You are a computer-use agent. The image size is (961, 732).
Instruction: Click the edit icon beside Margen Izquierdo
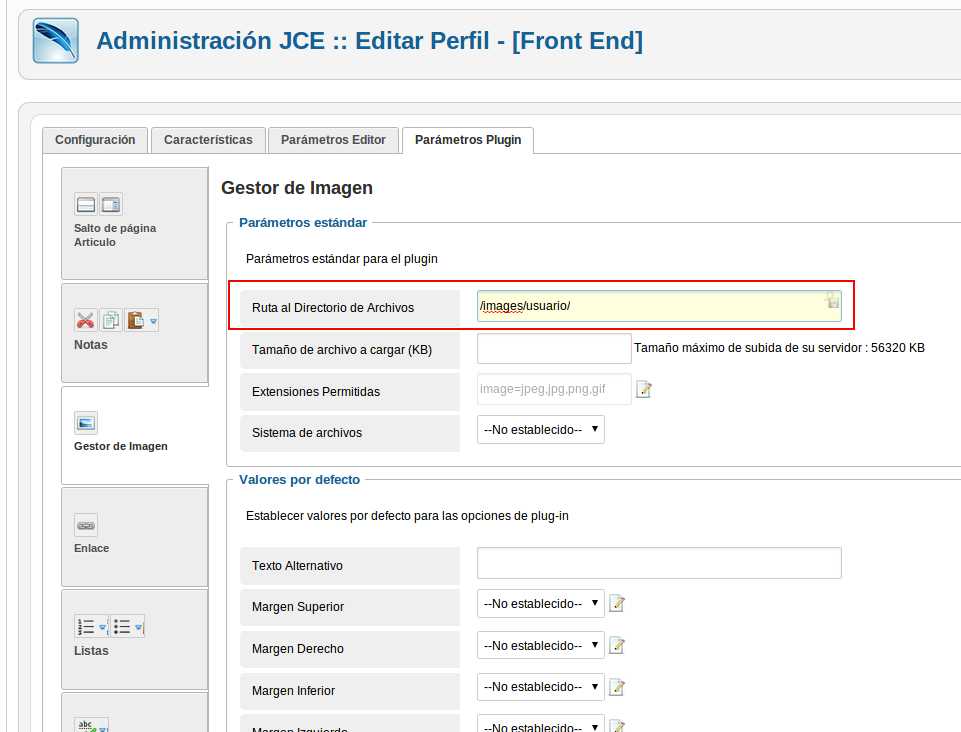click(617, 726)
